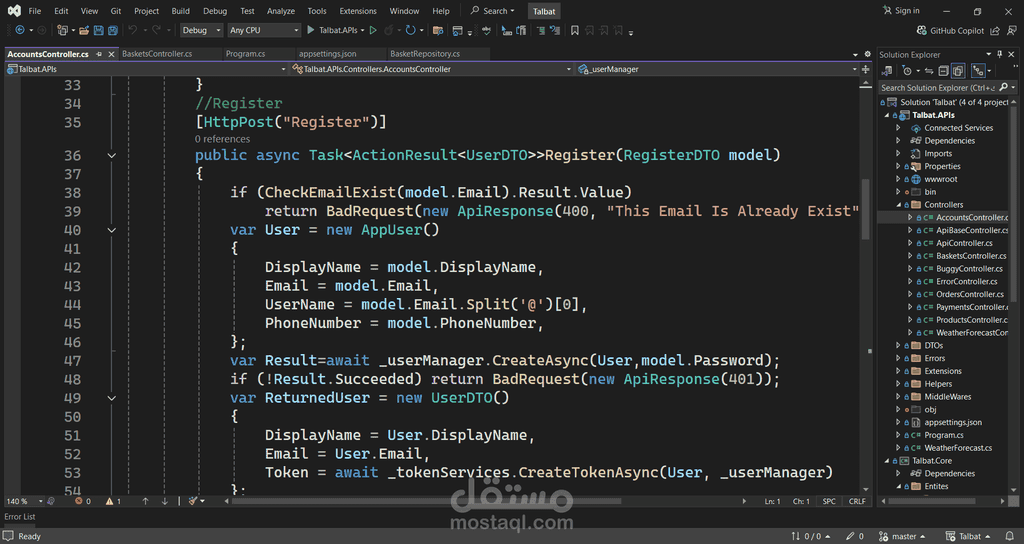Open the Error List panel tab

point(20,517)
